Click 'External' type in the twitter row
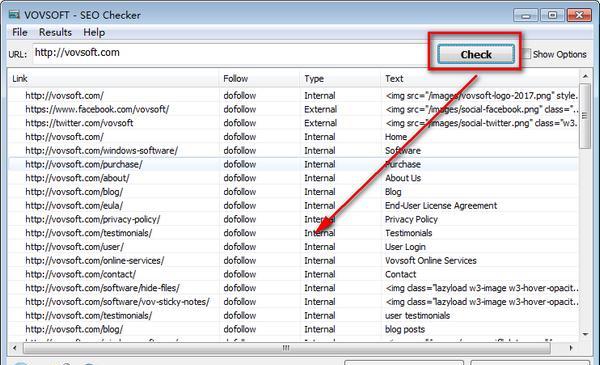 click(320, 123)
